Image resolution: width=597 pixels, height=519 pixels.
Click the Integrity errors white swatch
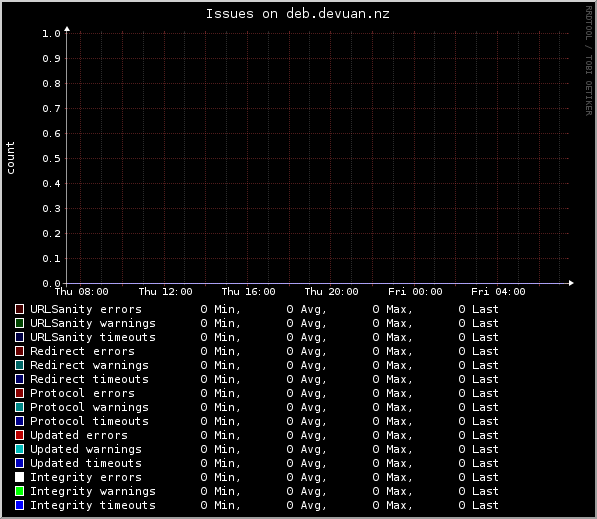click(x=19, y=477)
